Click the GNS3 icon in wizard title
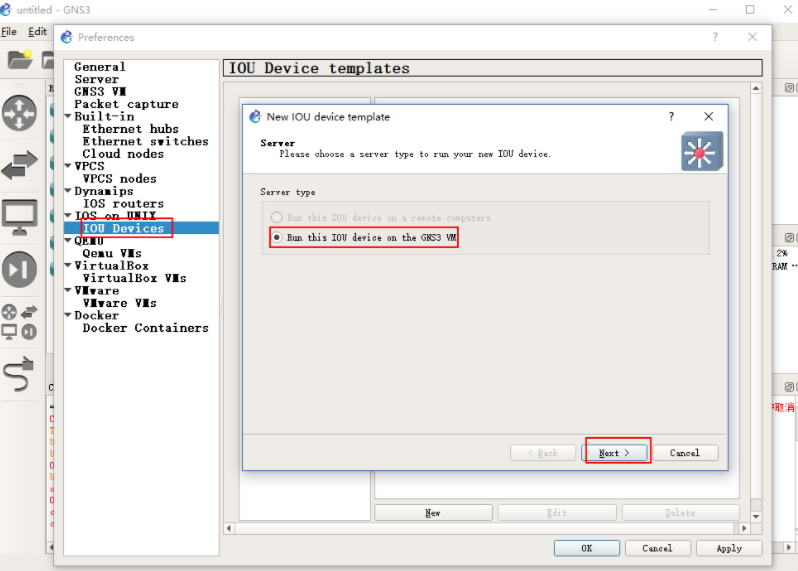The height and width of the screenshot is (571, 798). tap(255, 117)
